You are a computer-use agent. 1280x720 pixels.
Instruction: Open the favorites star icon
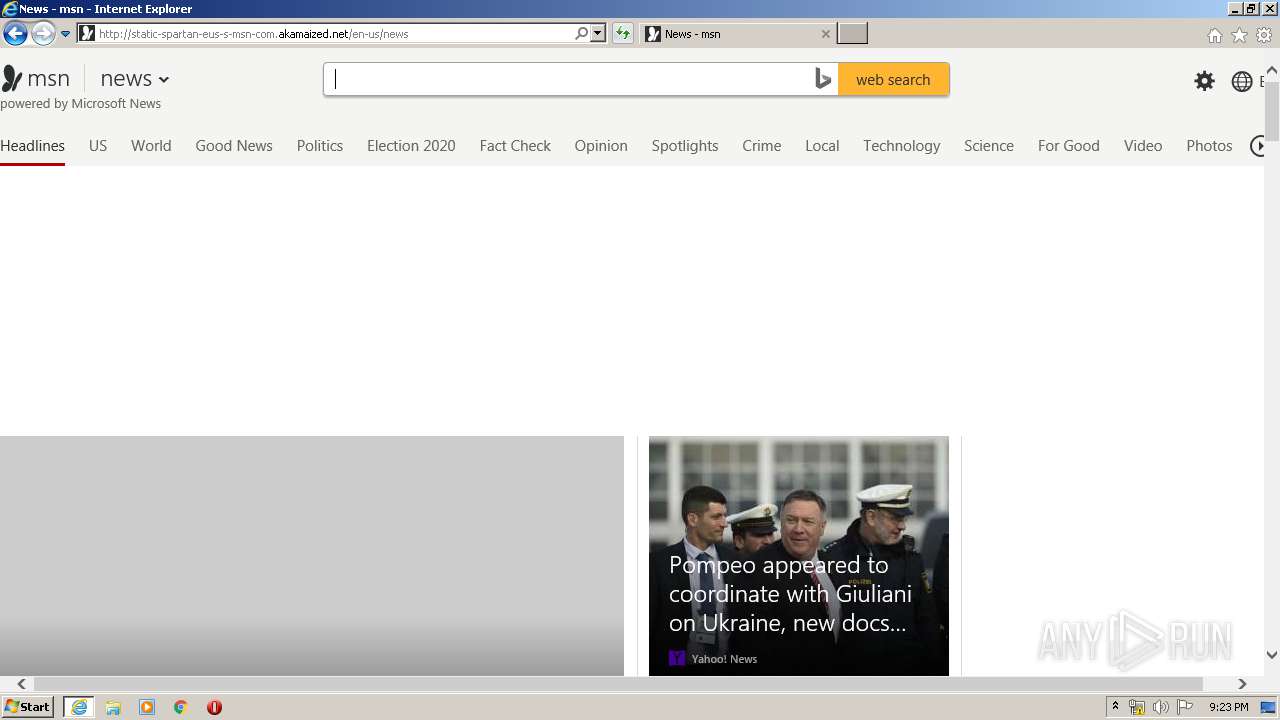(1239, 35)
